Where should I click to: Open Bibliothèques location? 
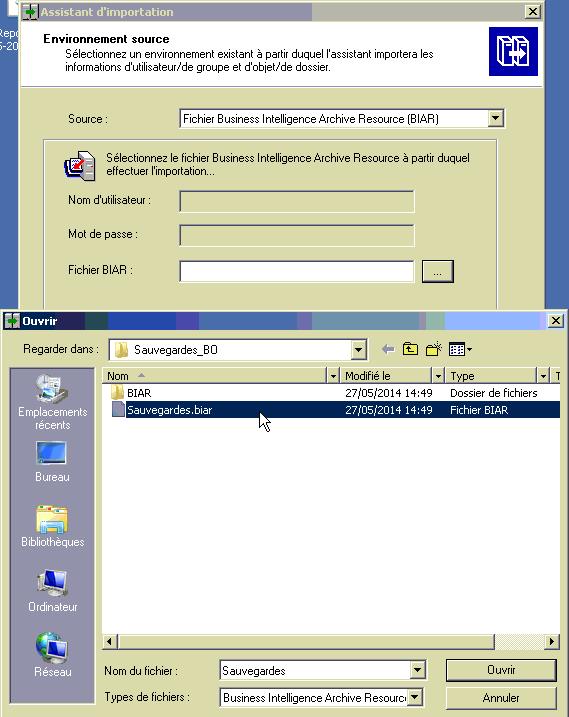click(53, 526)
